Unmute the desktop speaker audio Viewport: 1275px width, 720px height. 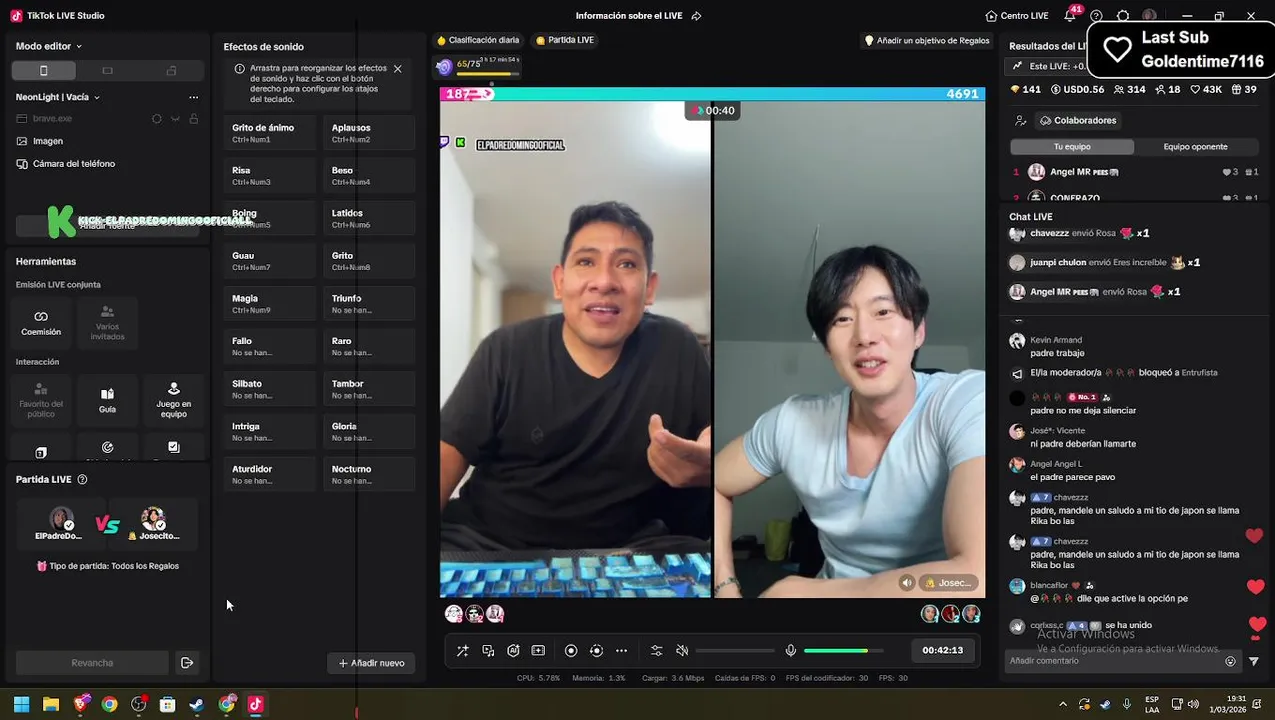(682, 650)
